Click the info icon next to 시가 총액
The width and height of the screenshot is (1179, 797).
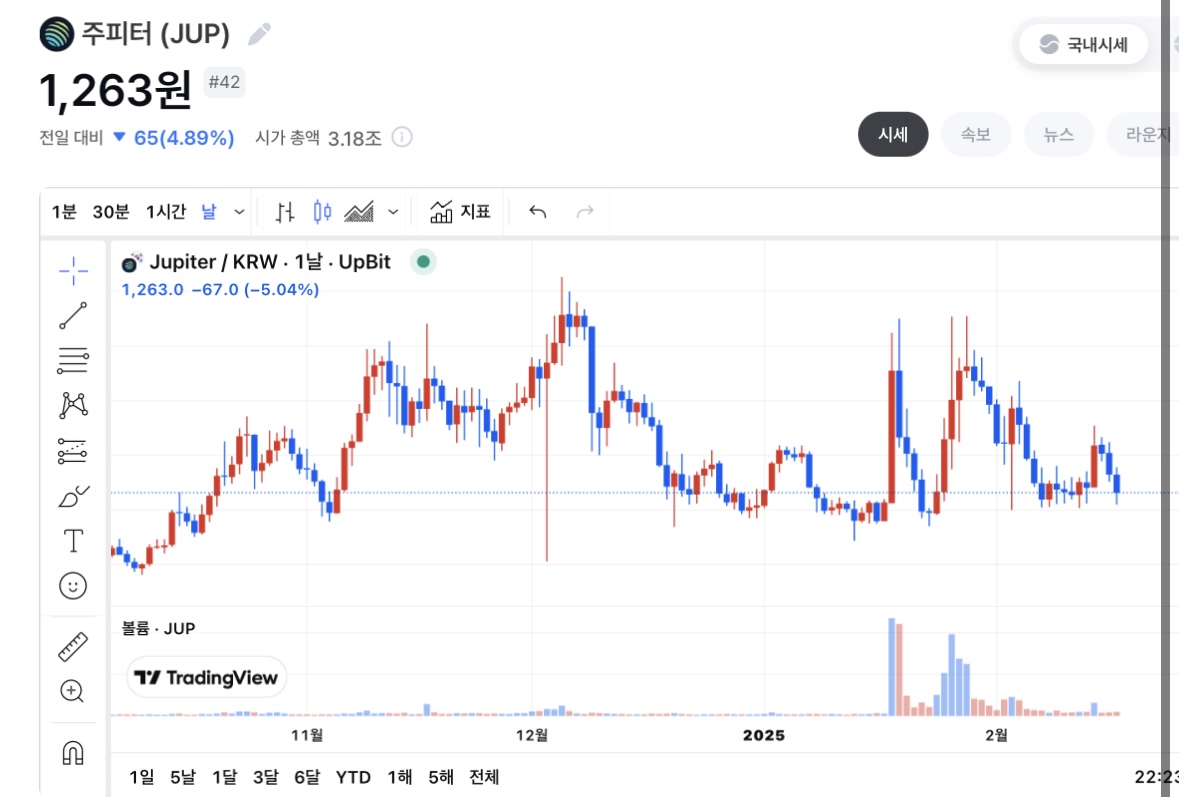coord(402,138)
